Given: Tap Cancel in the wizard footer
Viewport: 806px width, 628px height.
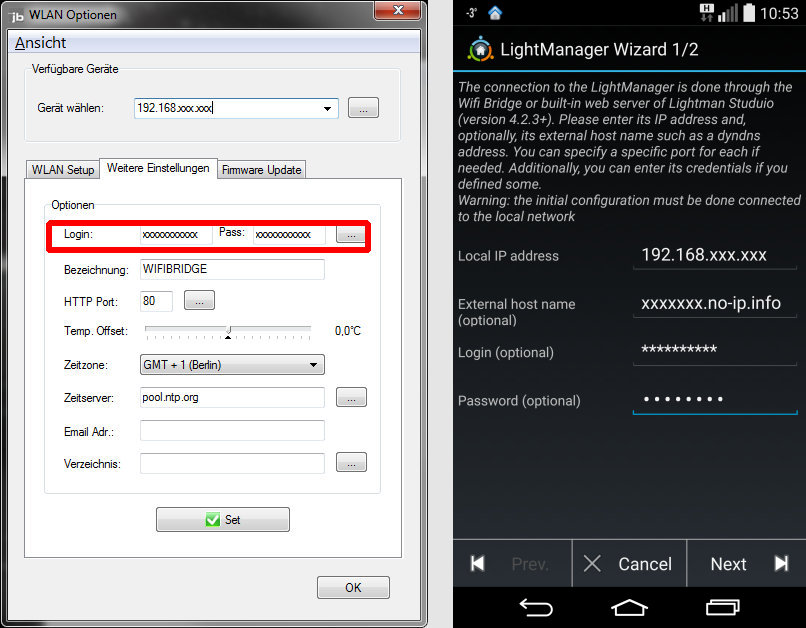Looking at the screenshot, I should [x=628, y=564].
